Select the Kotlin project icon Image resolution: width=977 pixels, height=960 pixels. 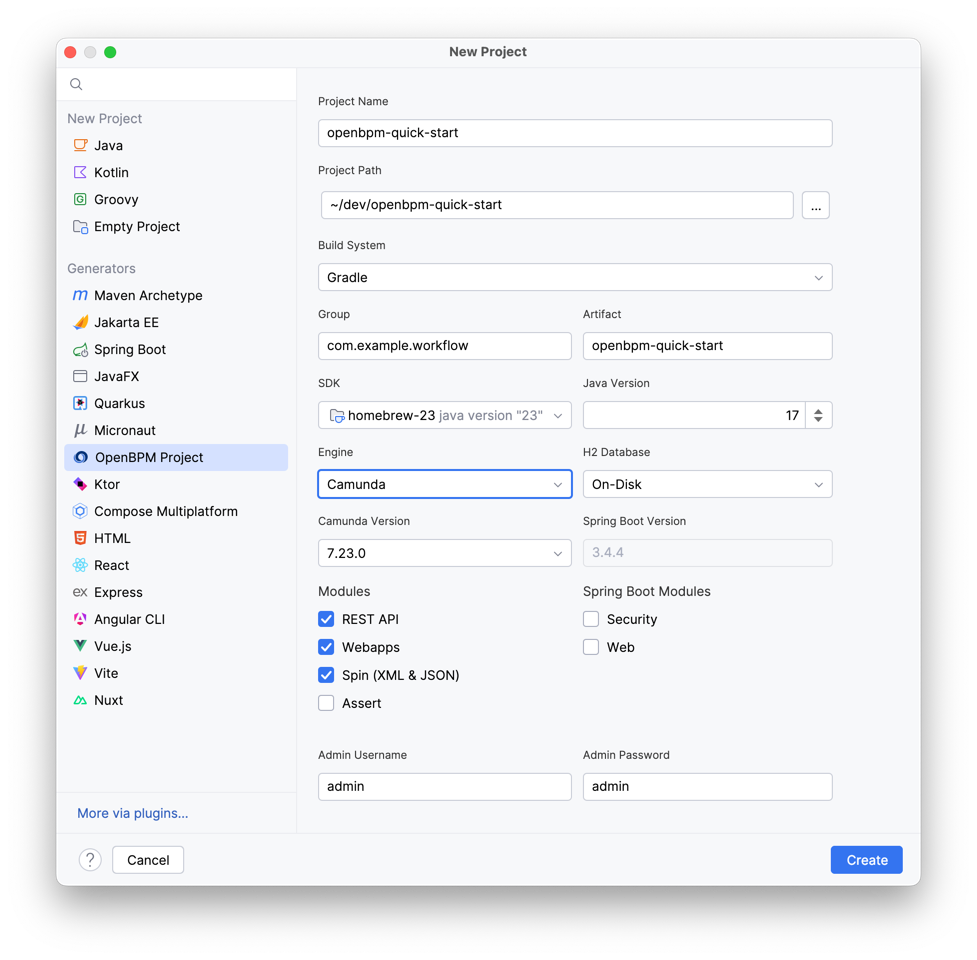click(80, 173)
